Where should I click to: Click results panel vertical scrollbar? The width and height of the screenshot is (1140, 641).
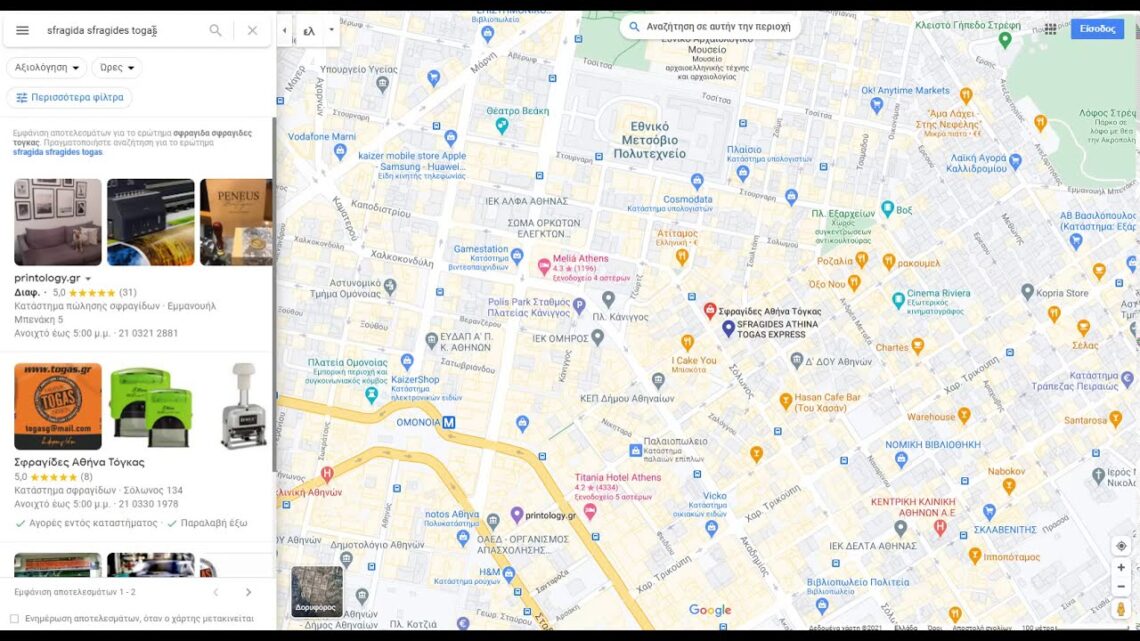pyautogui.click(x=274, y=294)
